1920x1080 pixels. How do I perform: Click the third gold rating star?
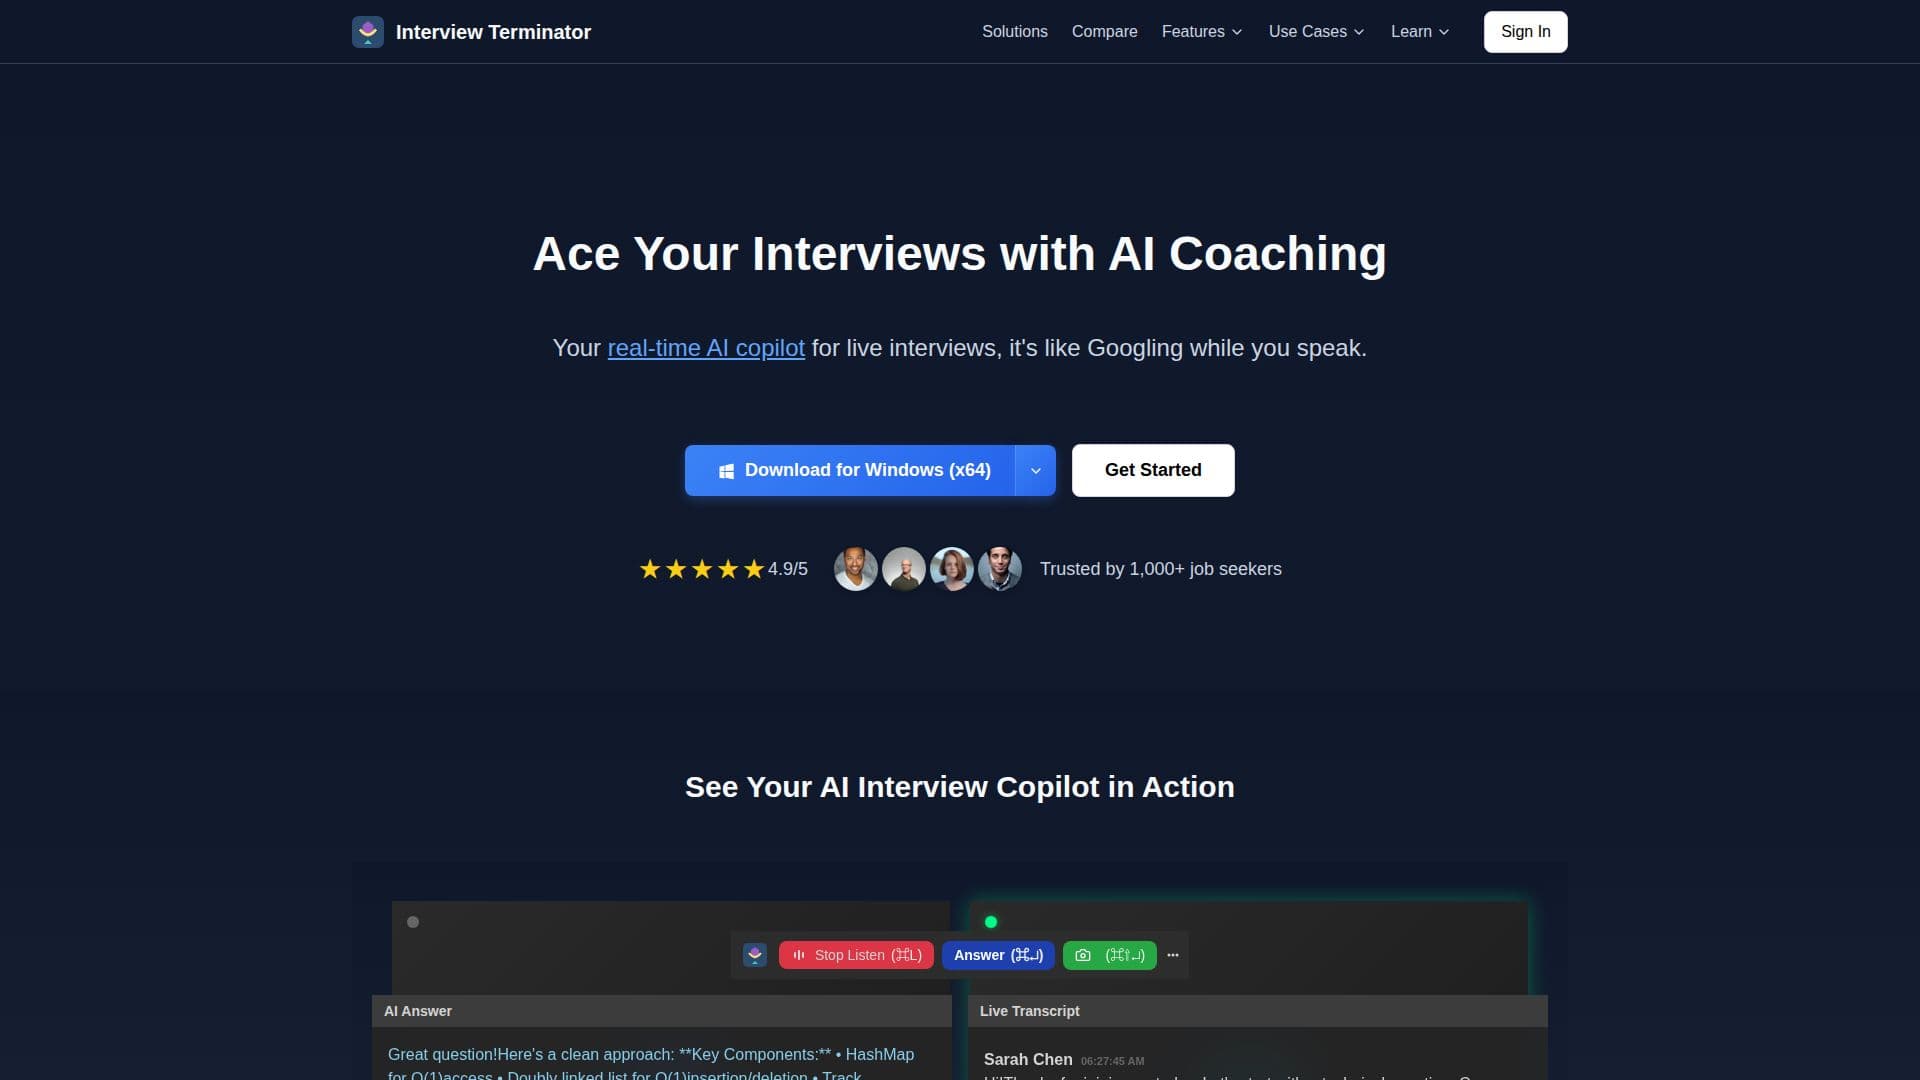tap(702, 569)
